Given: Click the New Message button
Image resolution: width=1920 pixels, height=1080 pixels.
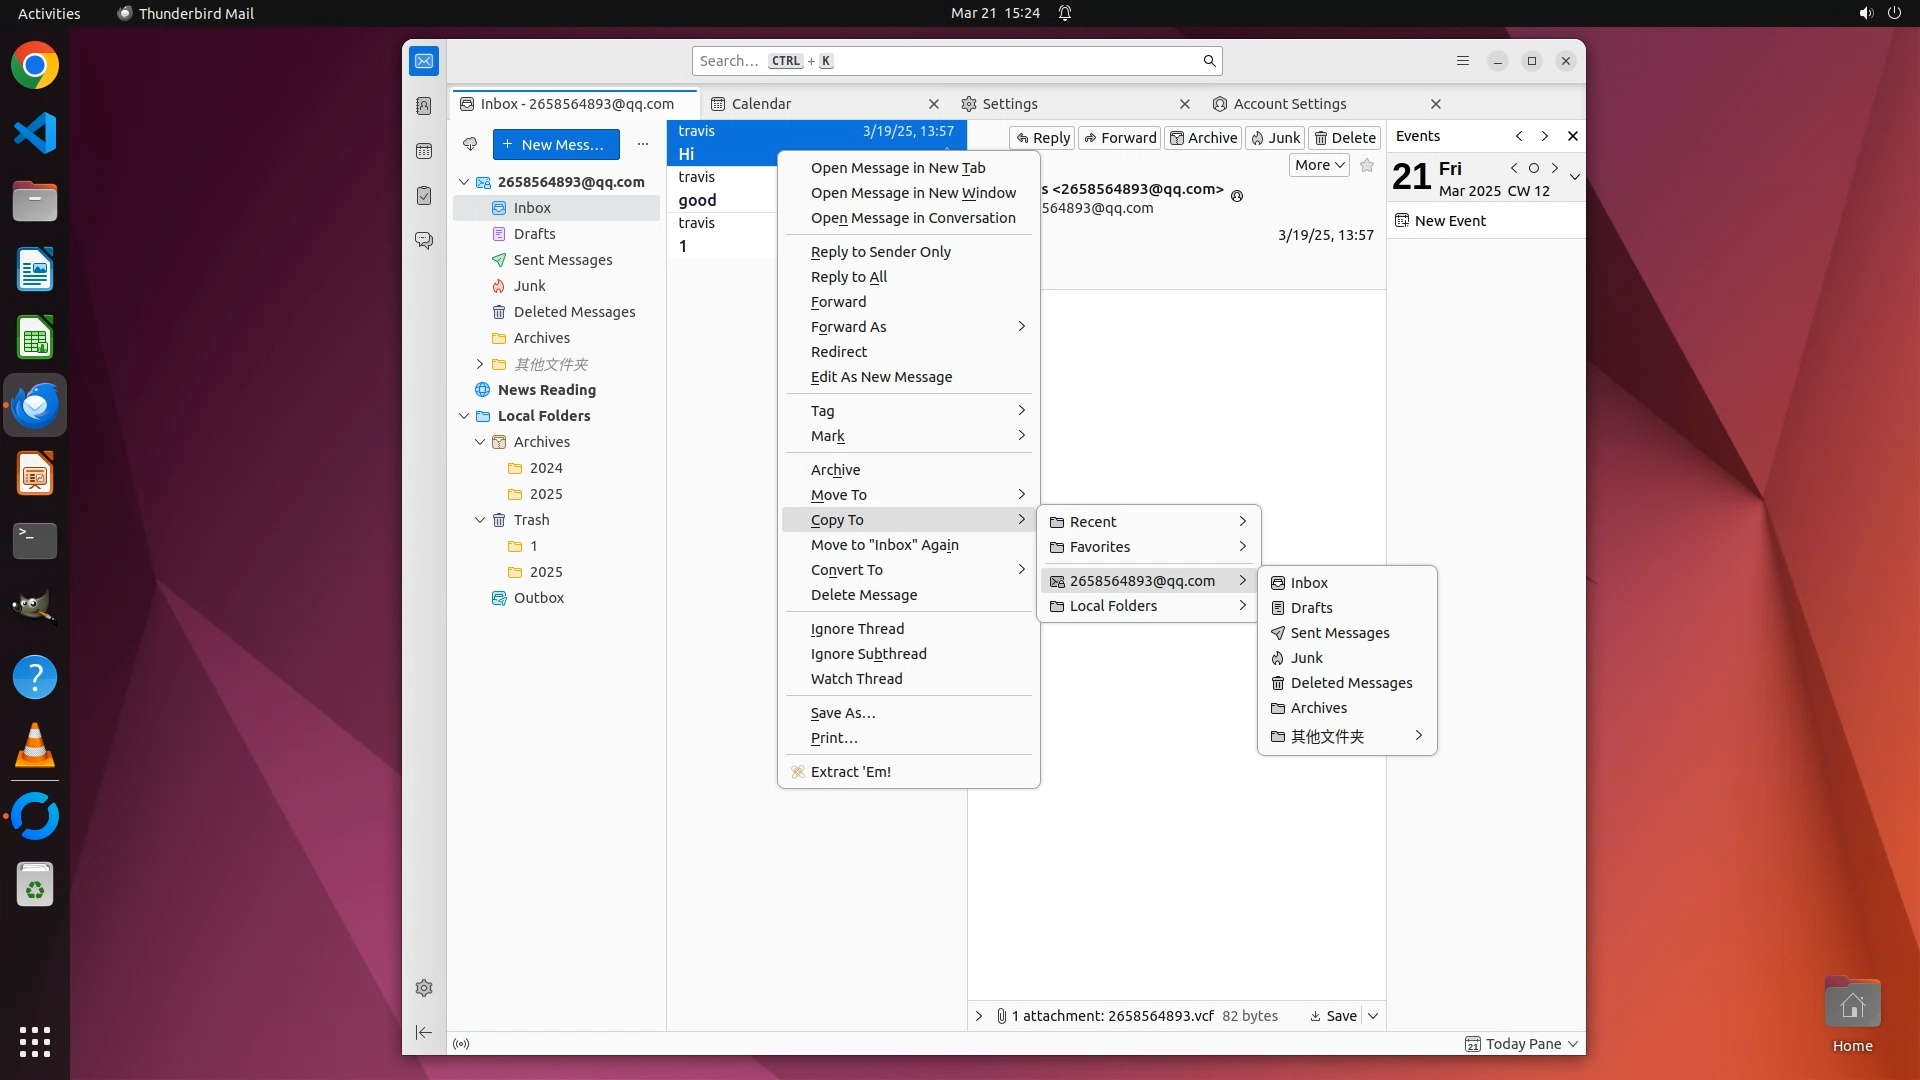Looking at the screenshot, I should coord(556,144).
